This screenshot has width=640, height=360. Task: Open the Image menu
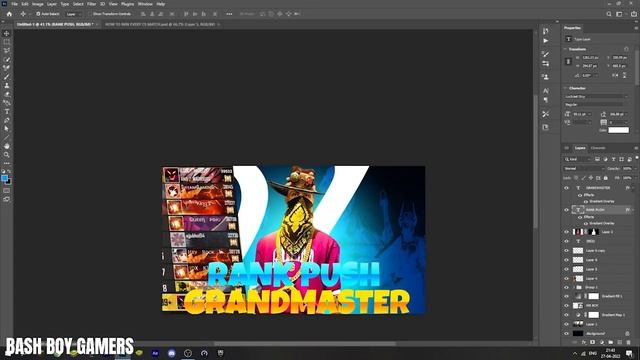(x=38, y=4)
